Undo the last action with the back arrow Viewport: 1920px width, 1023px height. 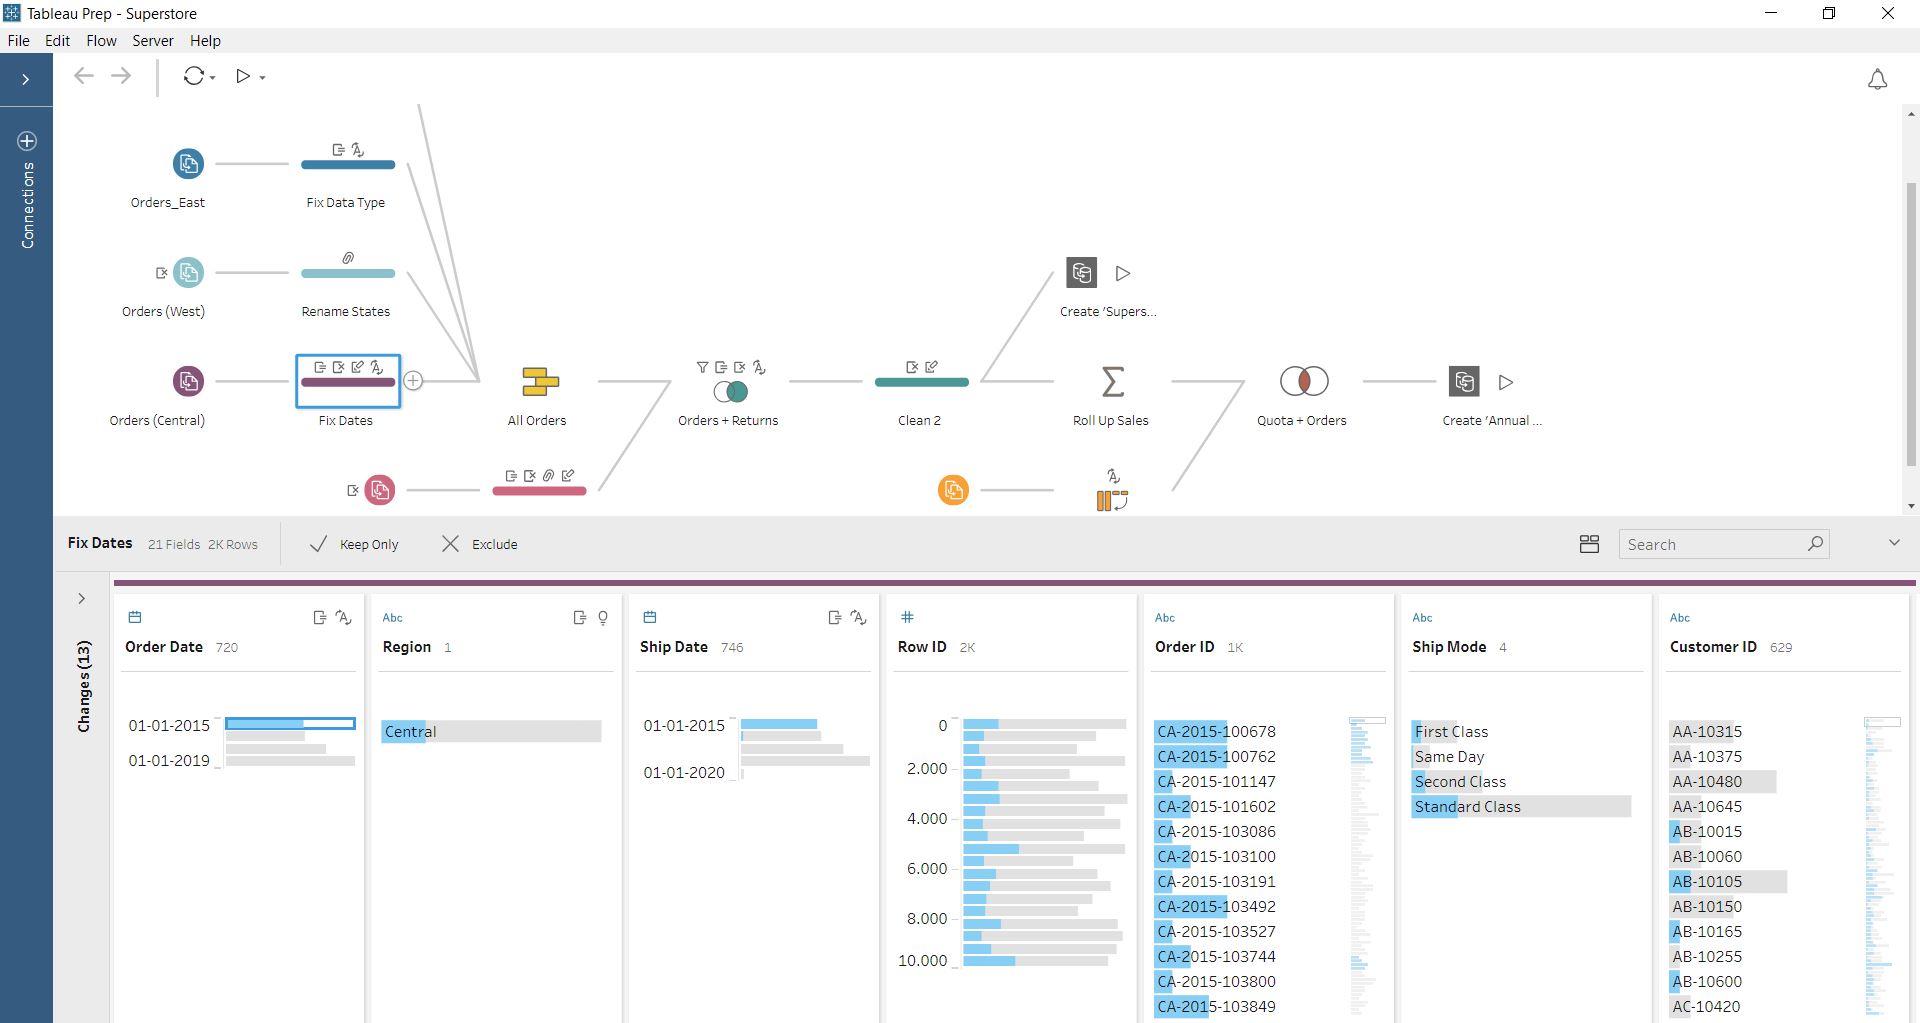pos(84,76)
